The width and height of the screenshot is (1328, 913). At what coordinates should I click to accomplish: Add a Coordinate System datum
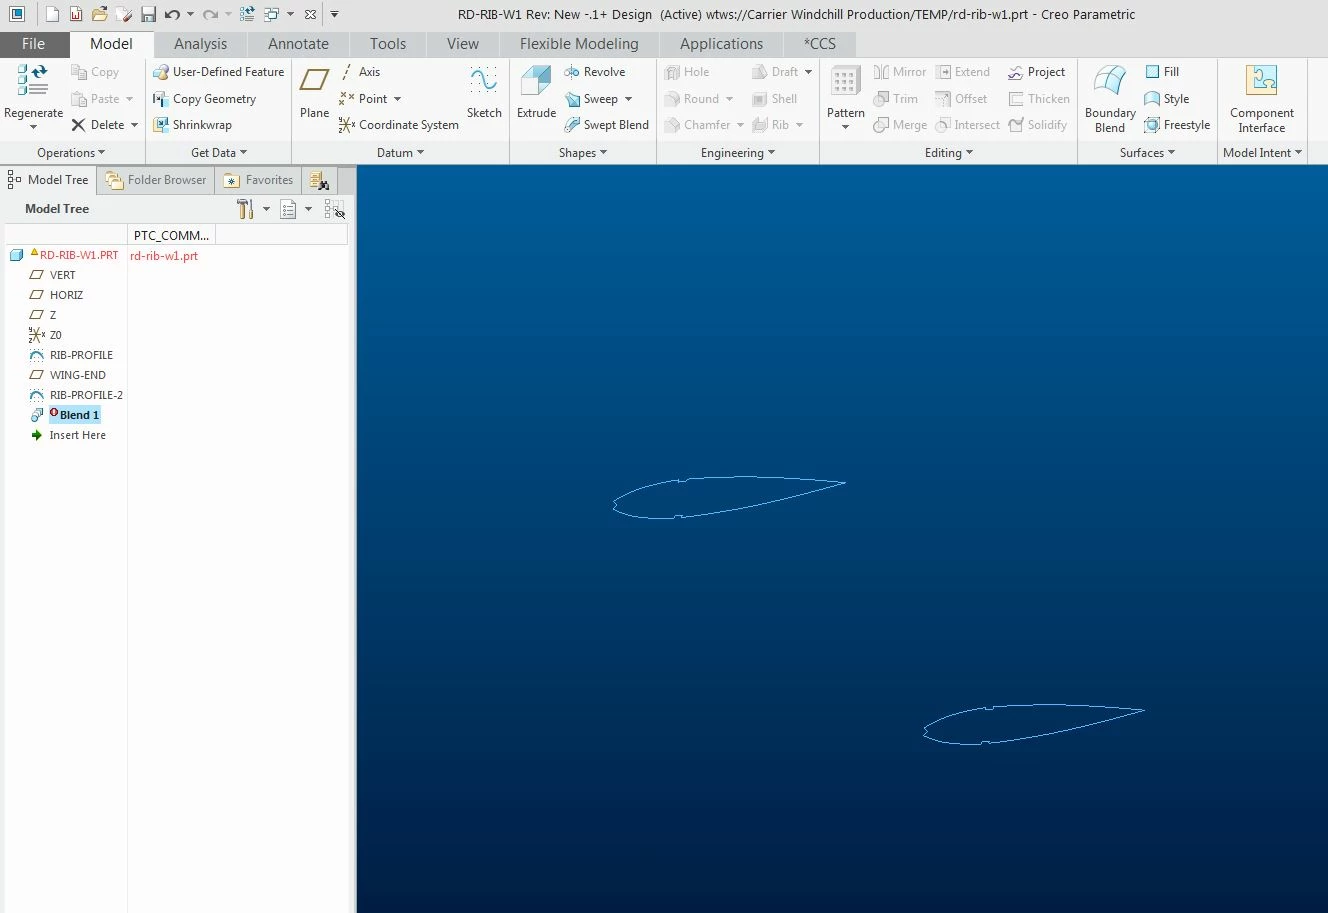click(x=398, y=125)
